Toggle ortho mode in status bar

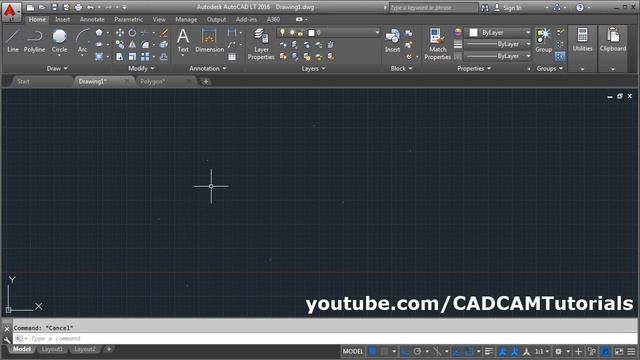(x=404, y=351)
